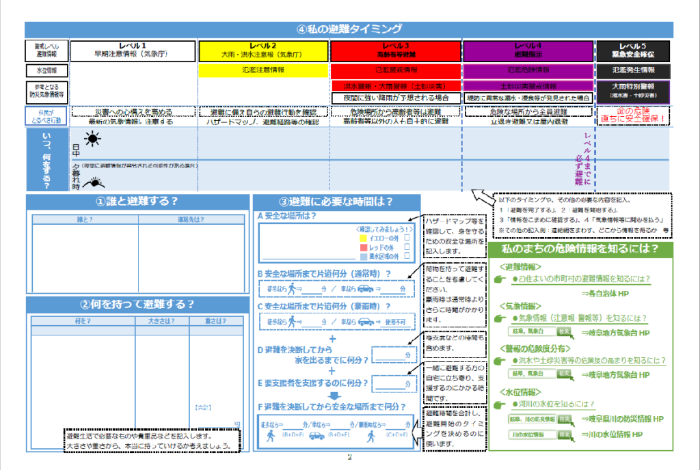Select the ③避難に必要な時間は？ header

[x=334, y=201]
